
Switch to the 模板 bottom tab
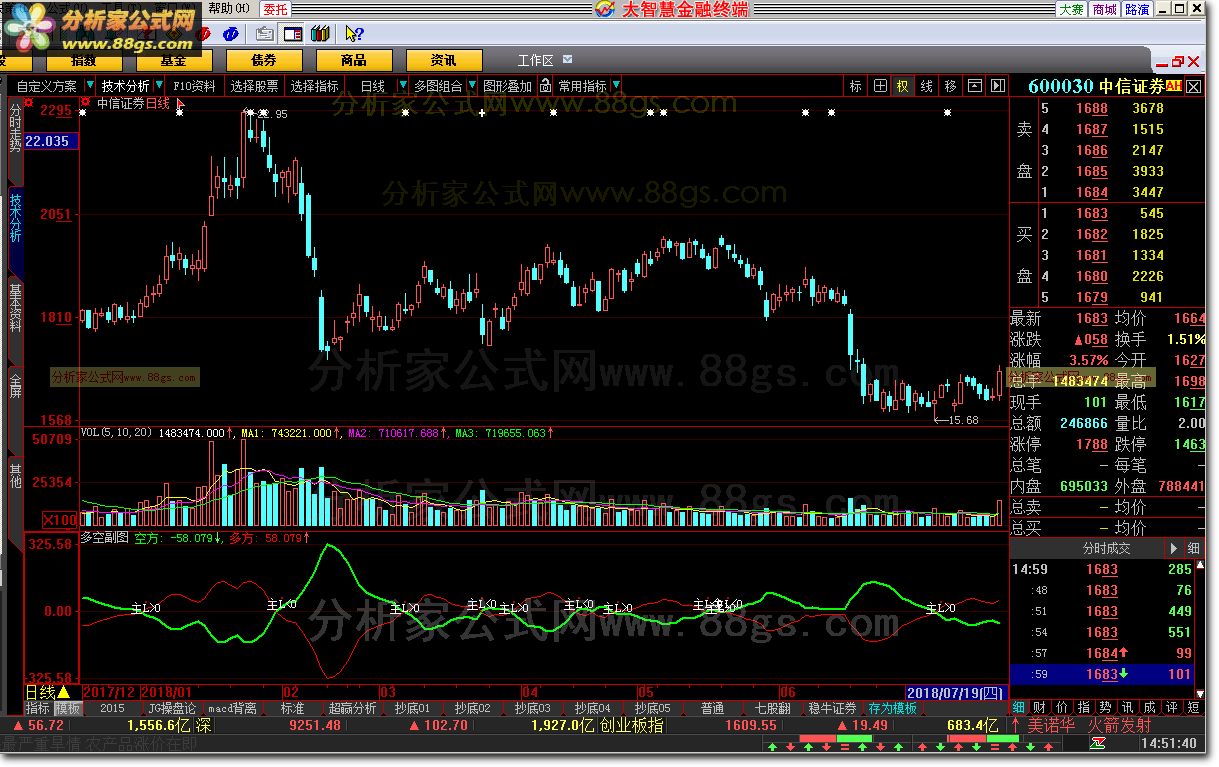click(67, 708)
